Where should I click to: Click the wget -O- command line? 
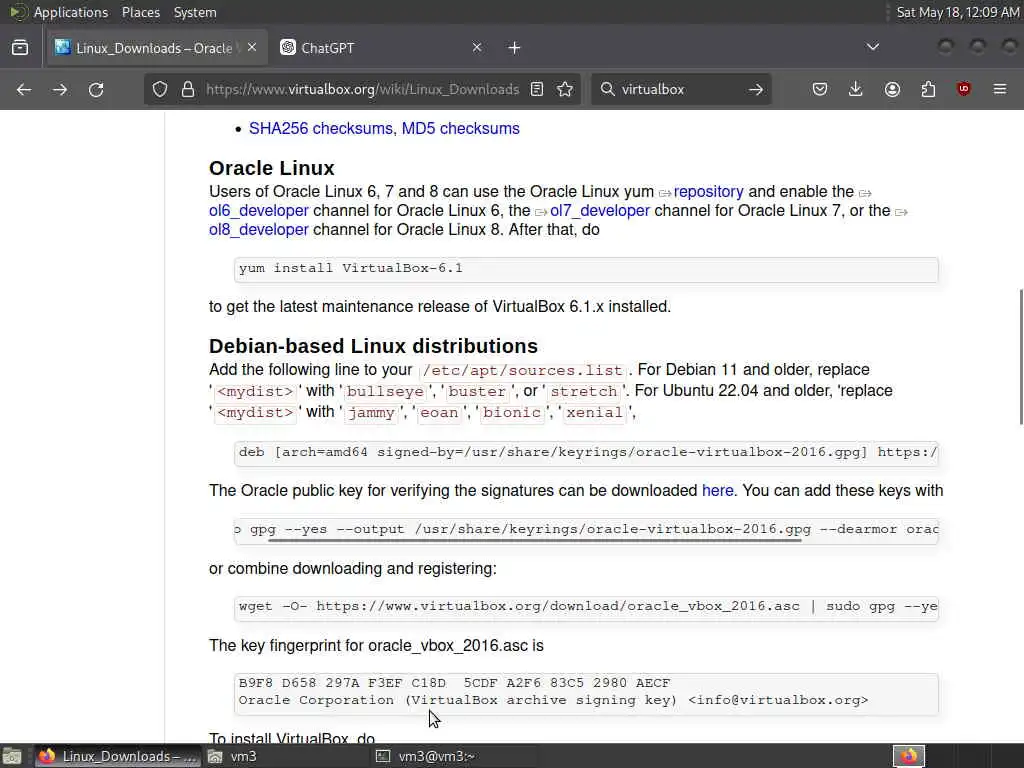point(588,607)
